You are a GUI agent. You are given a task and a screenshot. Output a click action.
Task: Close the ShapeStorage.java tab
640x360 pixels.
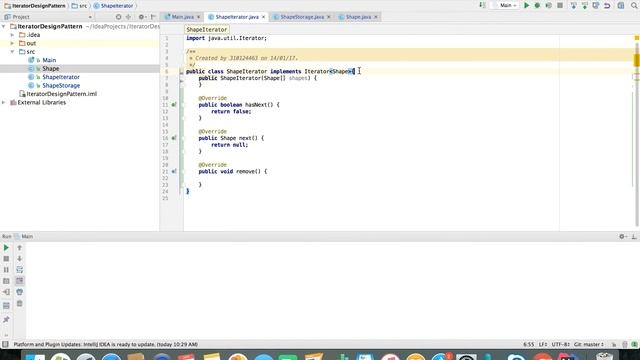click(x=329, y=17)
